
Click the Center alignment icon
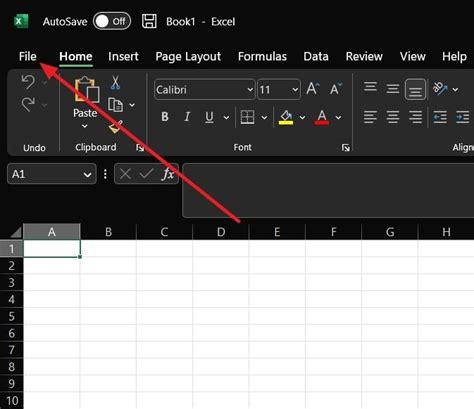393,117
